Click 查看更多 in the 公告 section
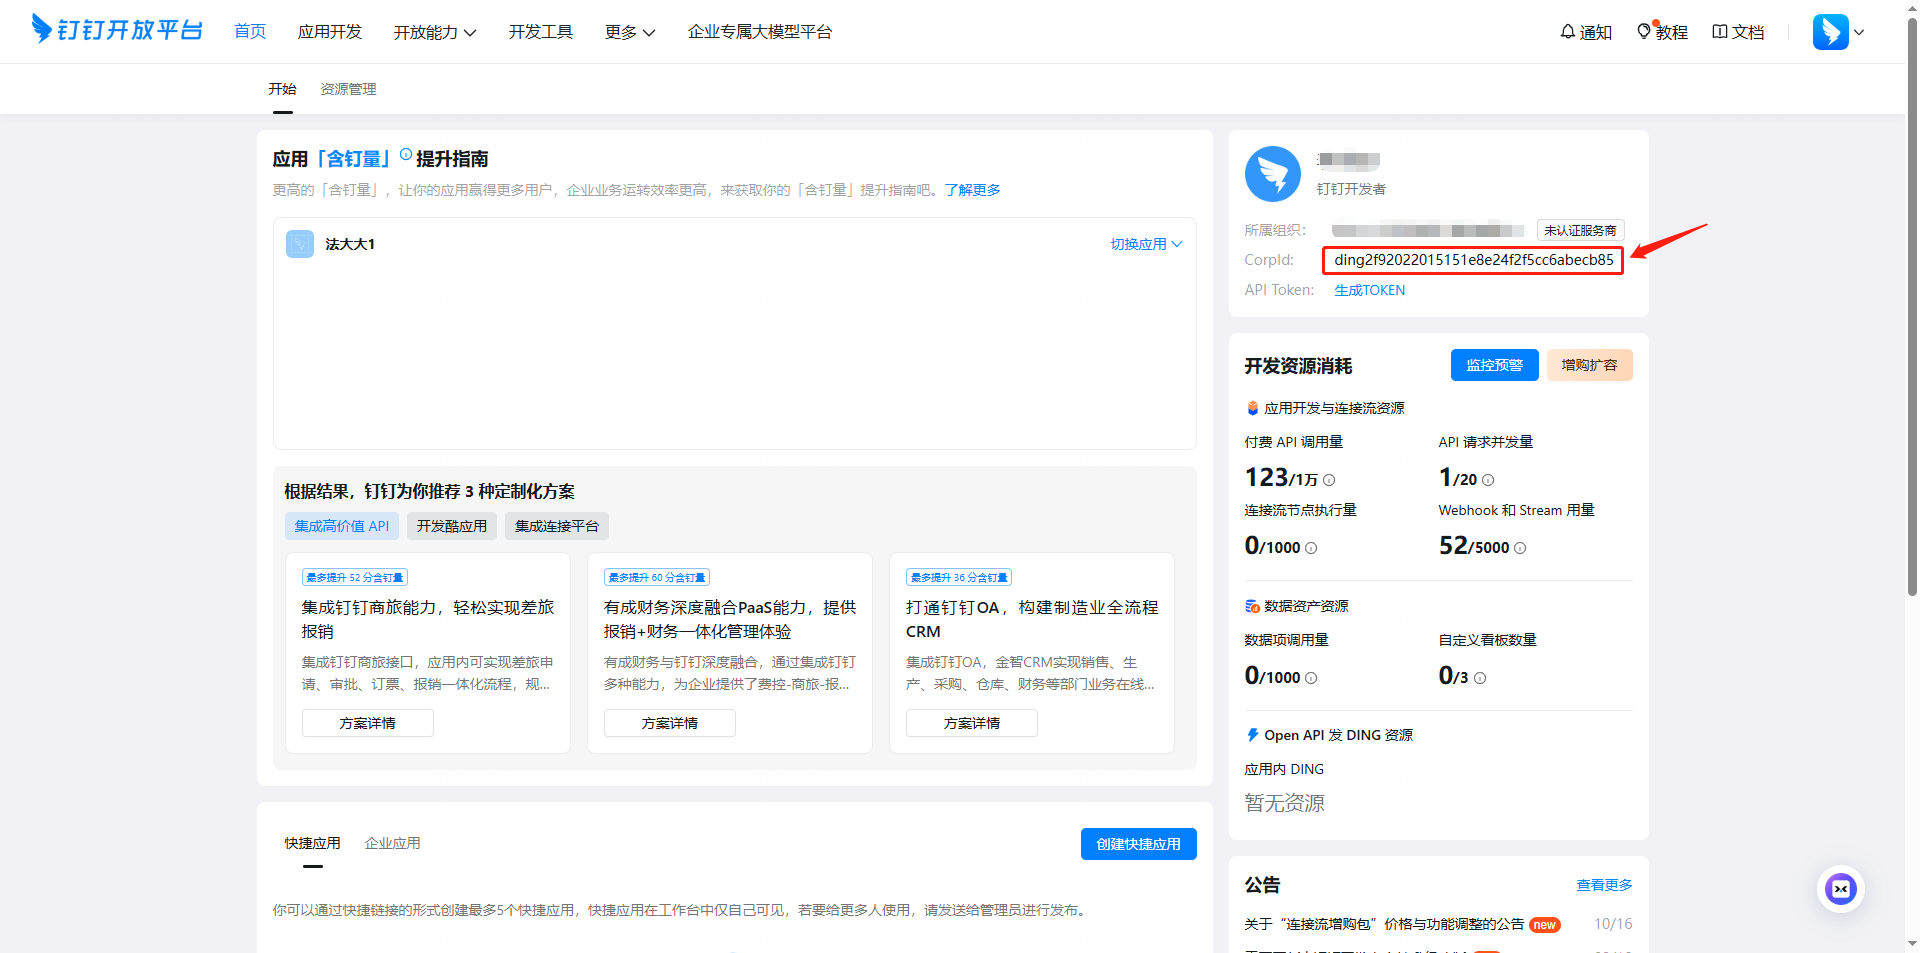 tap(1605, 885)
